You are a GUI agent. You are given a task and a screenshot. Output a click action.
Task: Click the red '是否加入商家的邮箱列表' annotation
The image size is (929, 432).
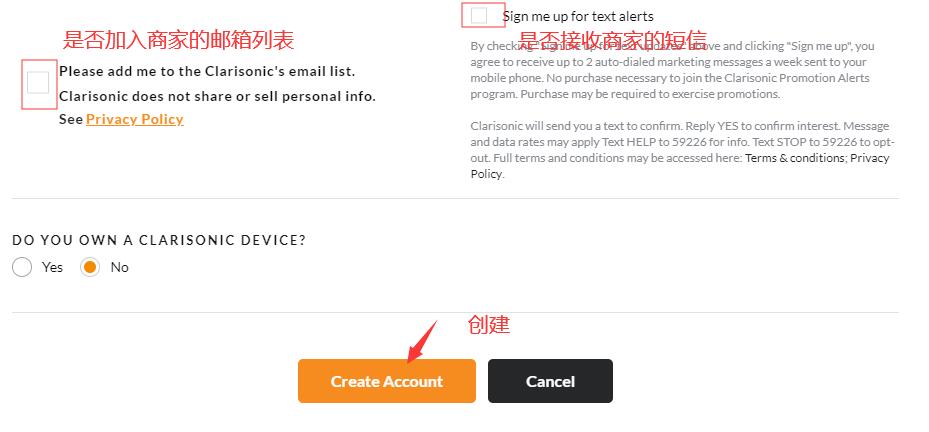(x=178, y=40)
